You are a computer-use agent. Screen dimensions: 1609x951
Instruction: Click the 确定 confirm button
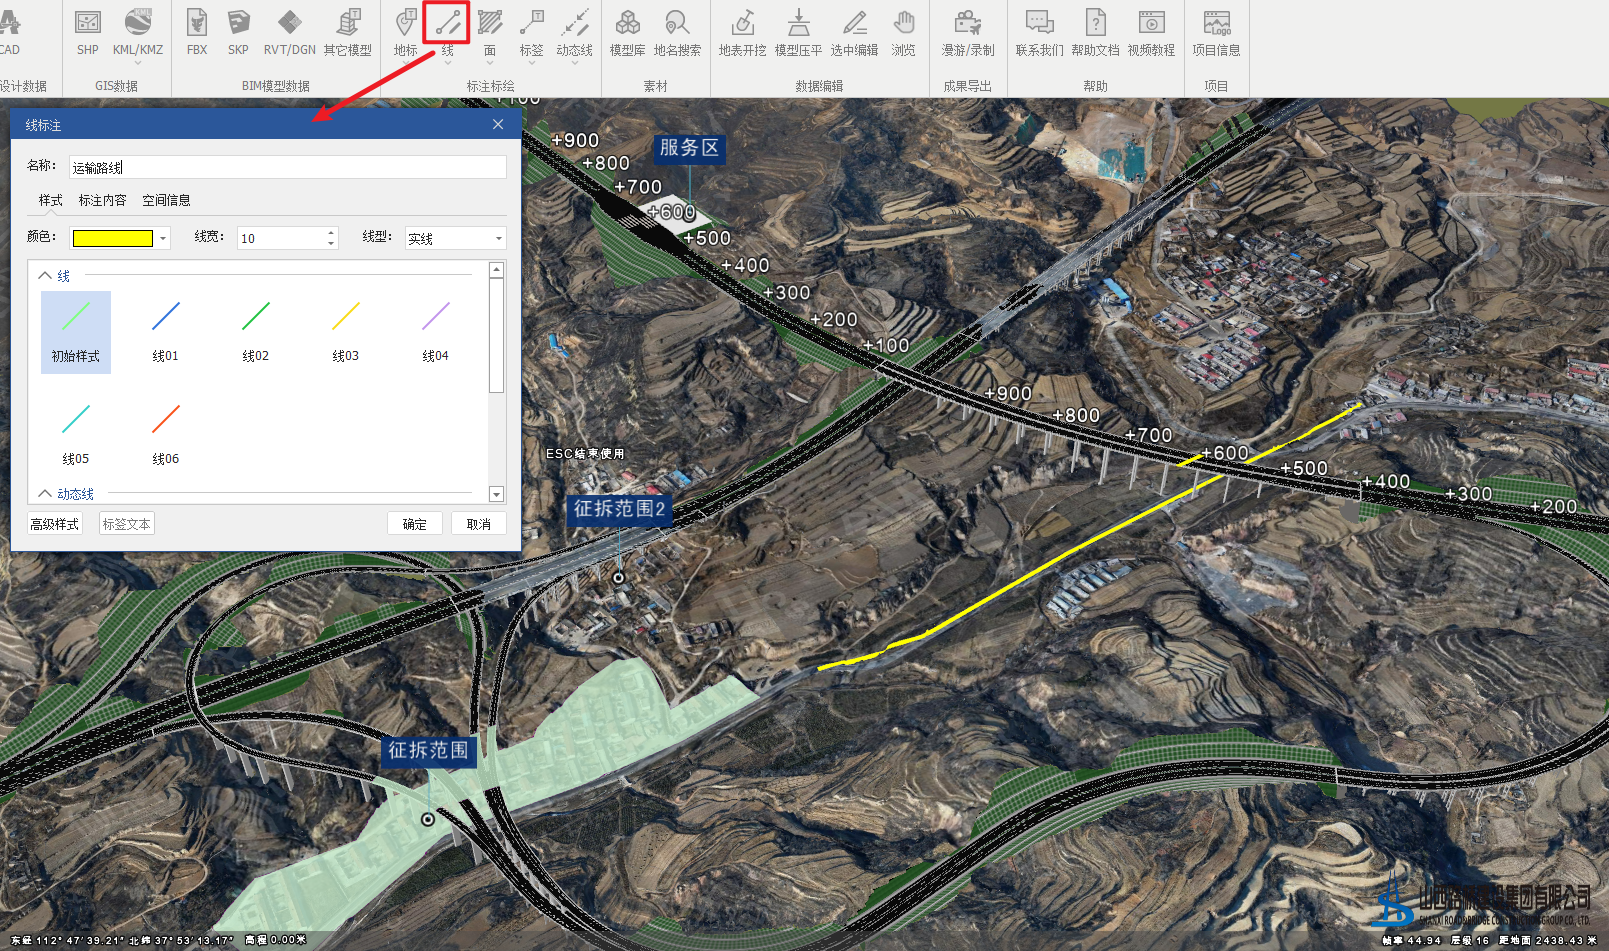(x=414, y=524)
